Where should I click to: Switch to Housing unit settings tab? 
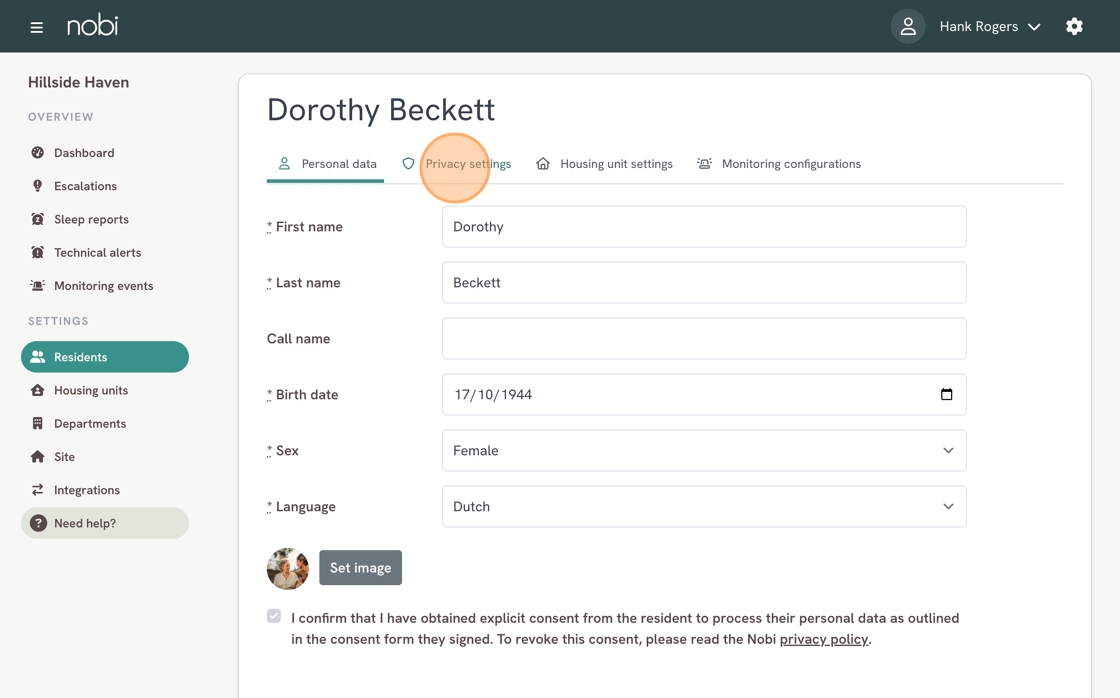(605, 164)
